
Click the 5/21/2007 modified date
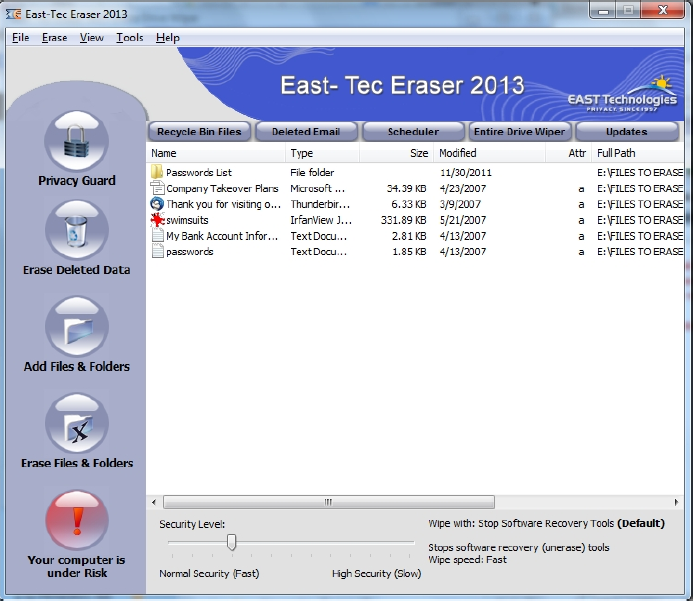point(463,220)
